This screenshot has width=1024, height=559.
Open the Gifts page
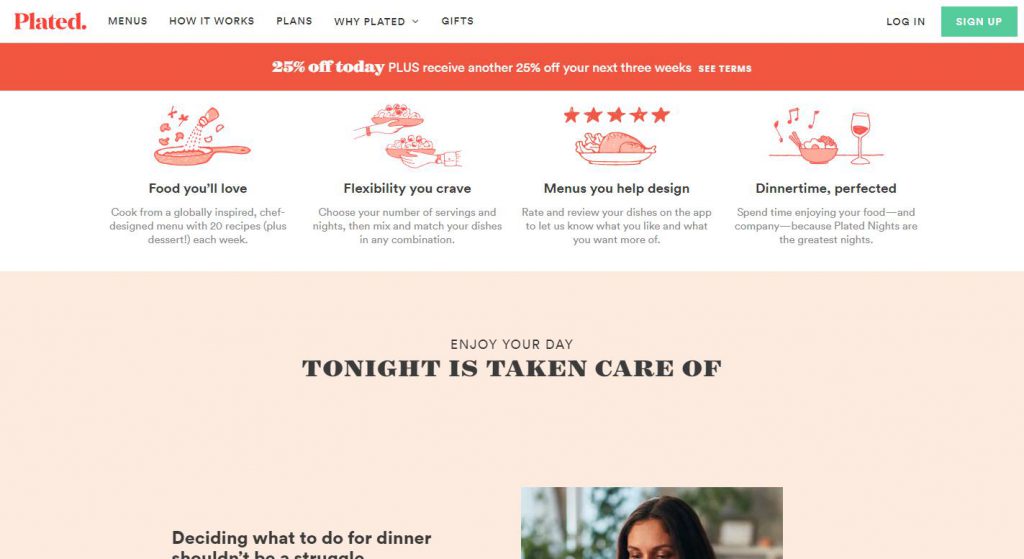pos(457,21)
